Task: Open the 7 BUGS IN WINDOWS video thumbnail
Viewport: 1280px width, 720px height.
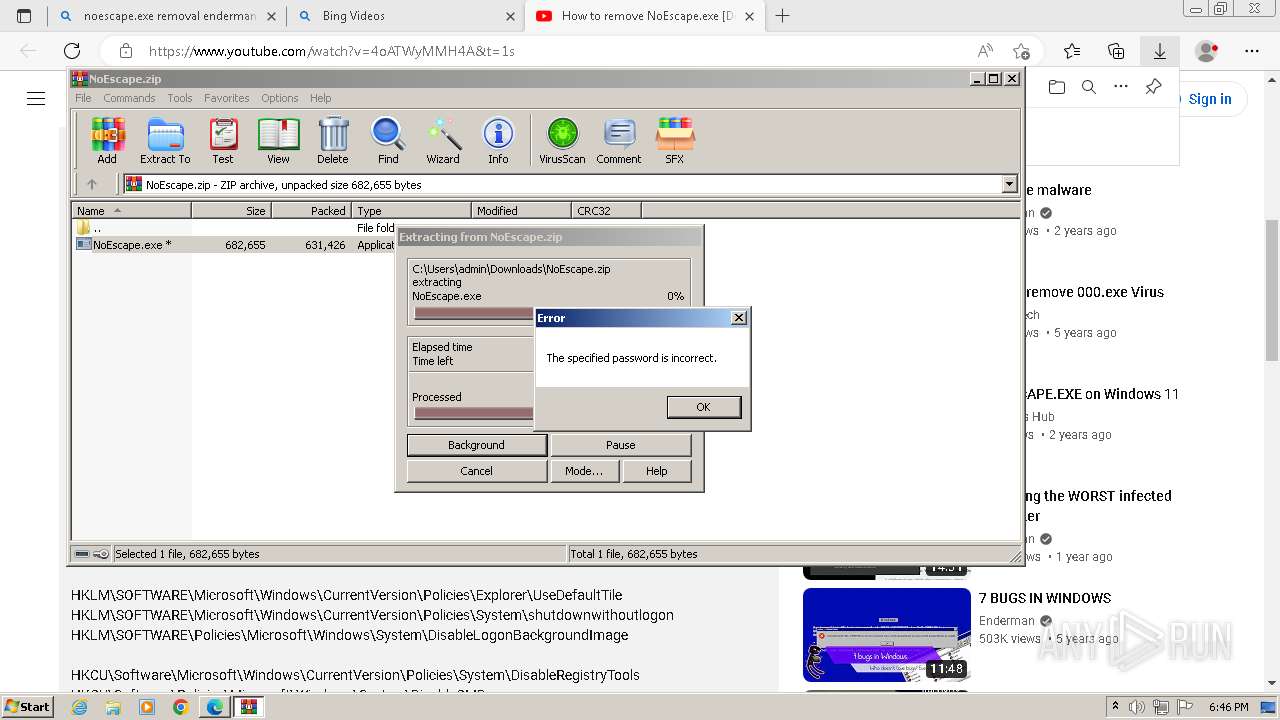Action: 886,634
